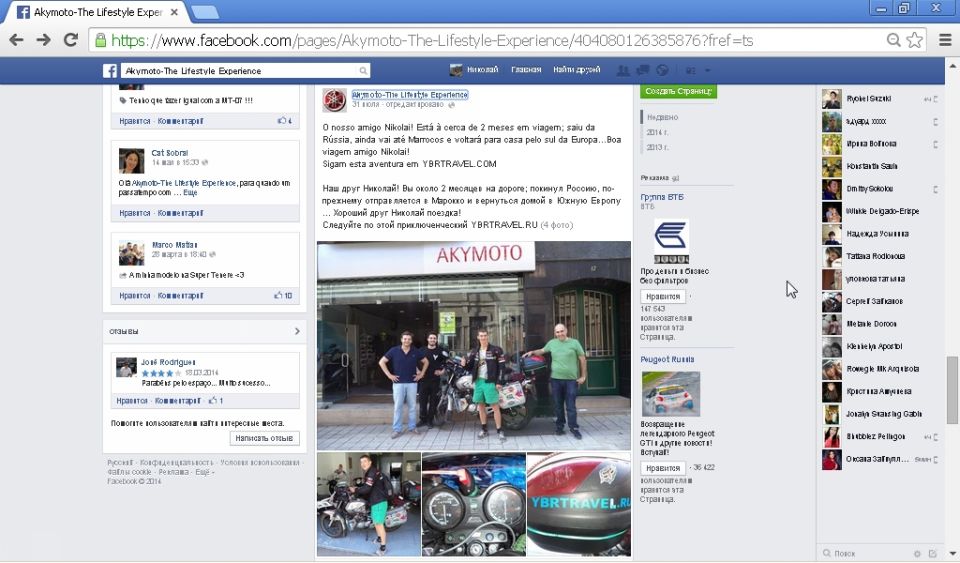This screenshot has width=960, height=563.
Task: Open the Конфиденциальность footer link
Action: tap(176, 463)
